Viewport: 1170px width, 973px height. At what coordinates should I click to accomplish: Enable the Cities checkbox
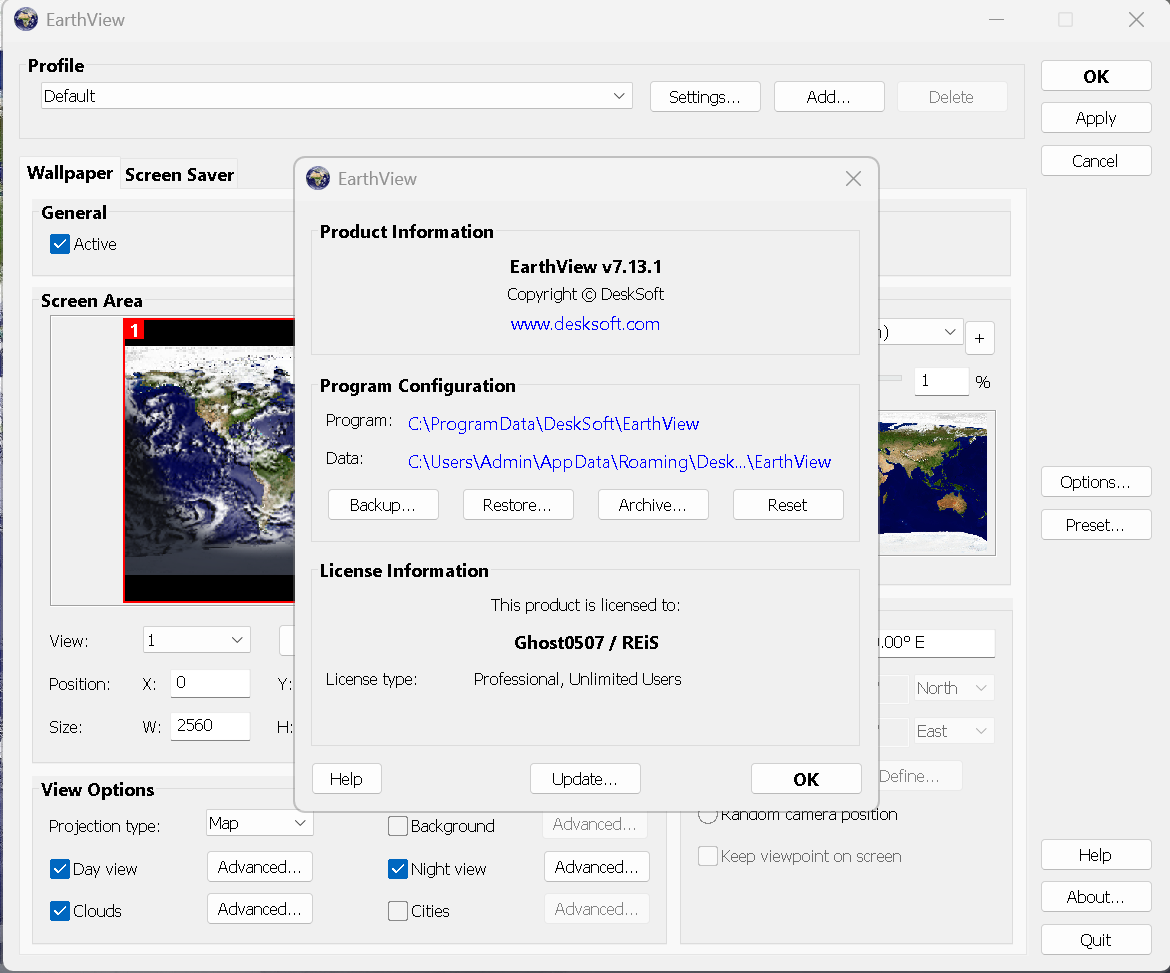(398, 910)
